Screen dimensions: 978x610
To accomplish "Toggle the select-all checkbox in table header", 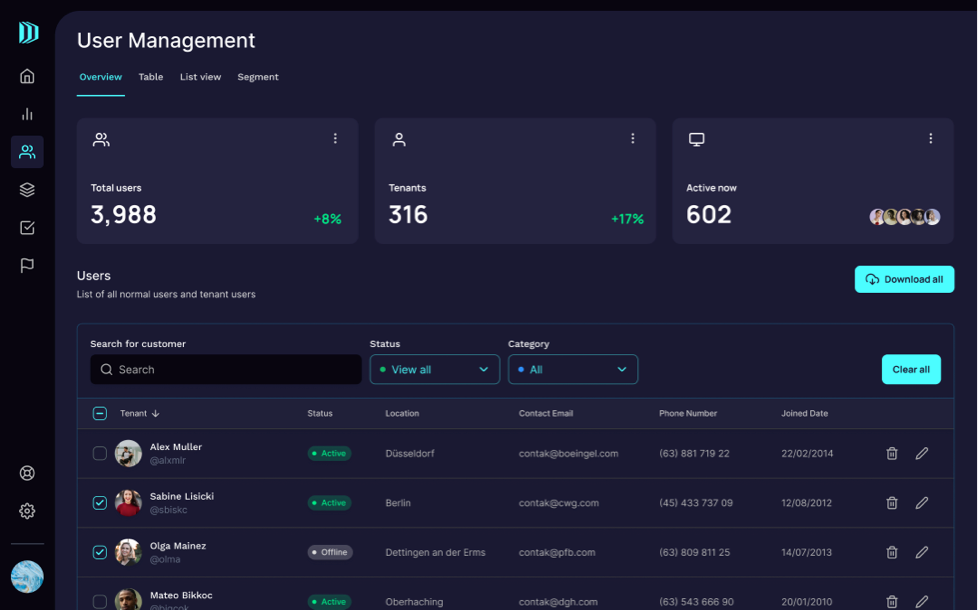I will click(x=100, y=413).
